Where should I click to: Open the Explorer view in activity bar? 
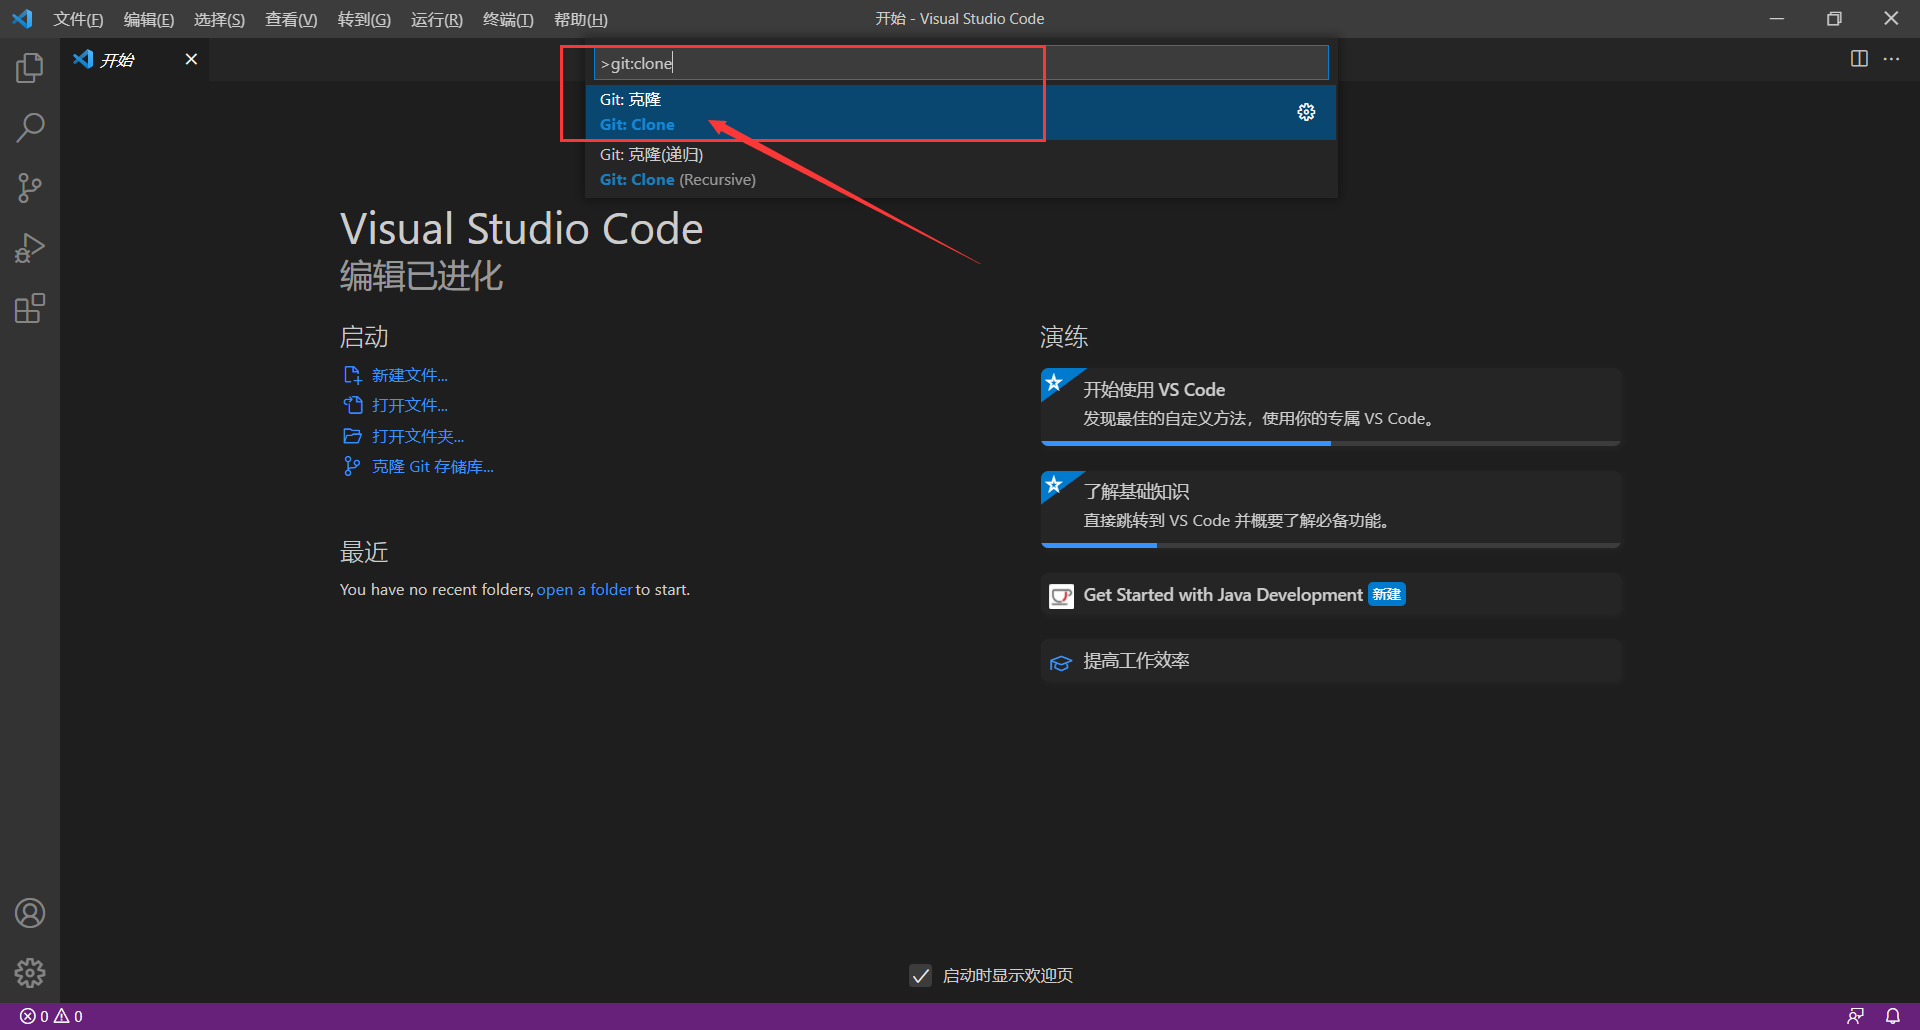30,68
